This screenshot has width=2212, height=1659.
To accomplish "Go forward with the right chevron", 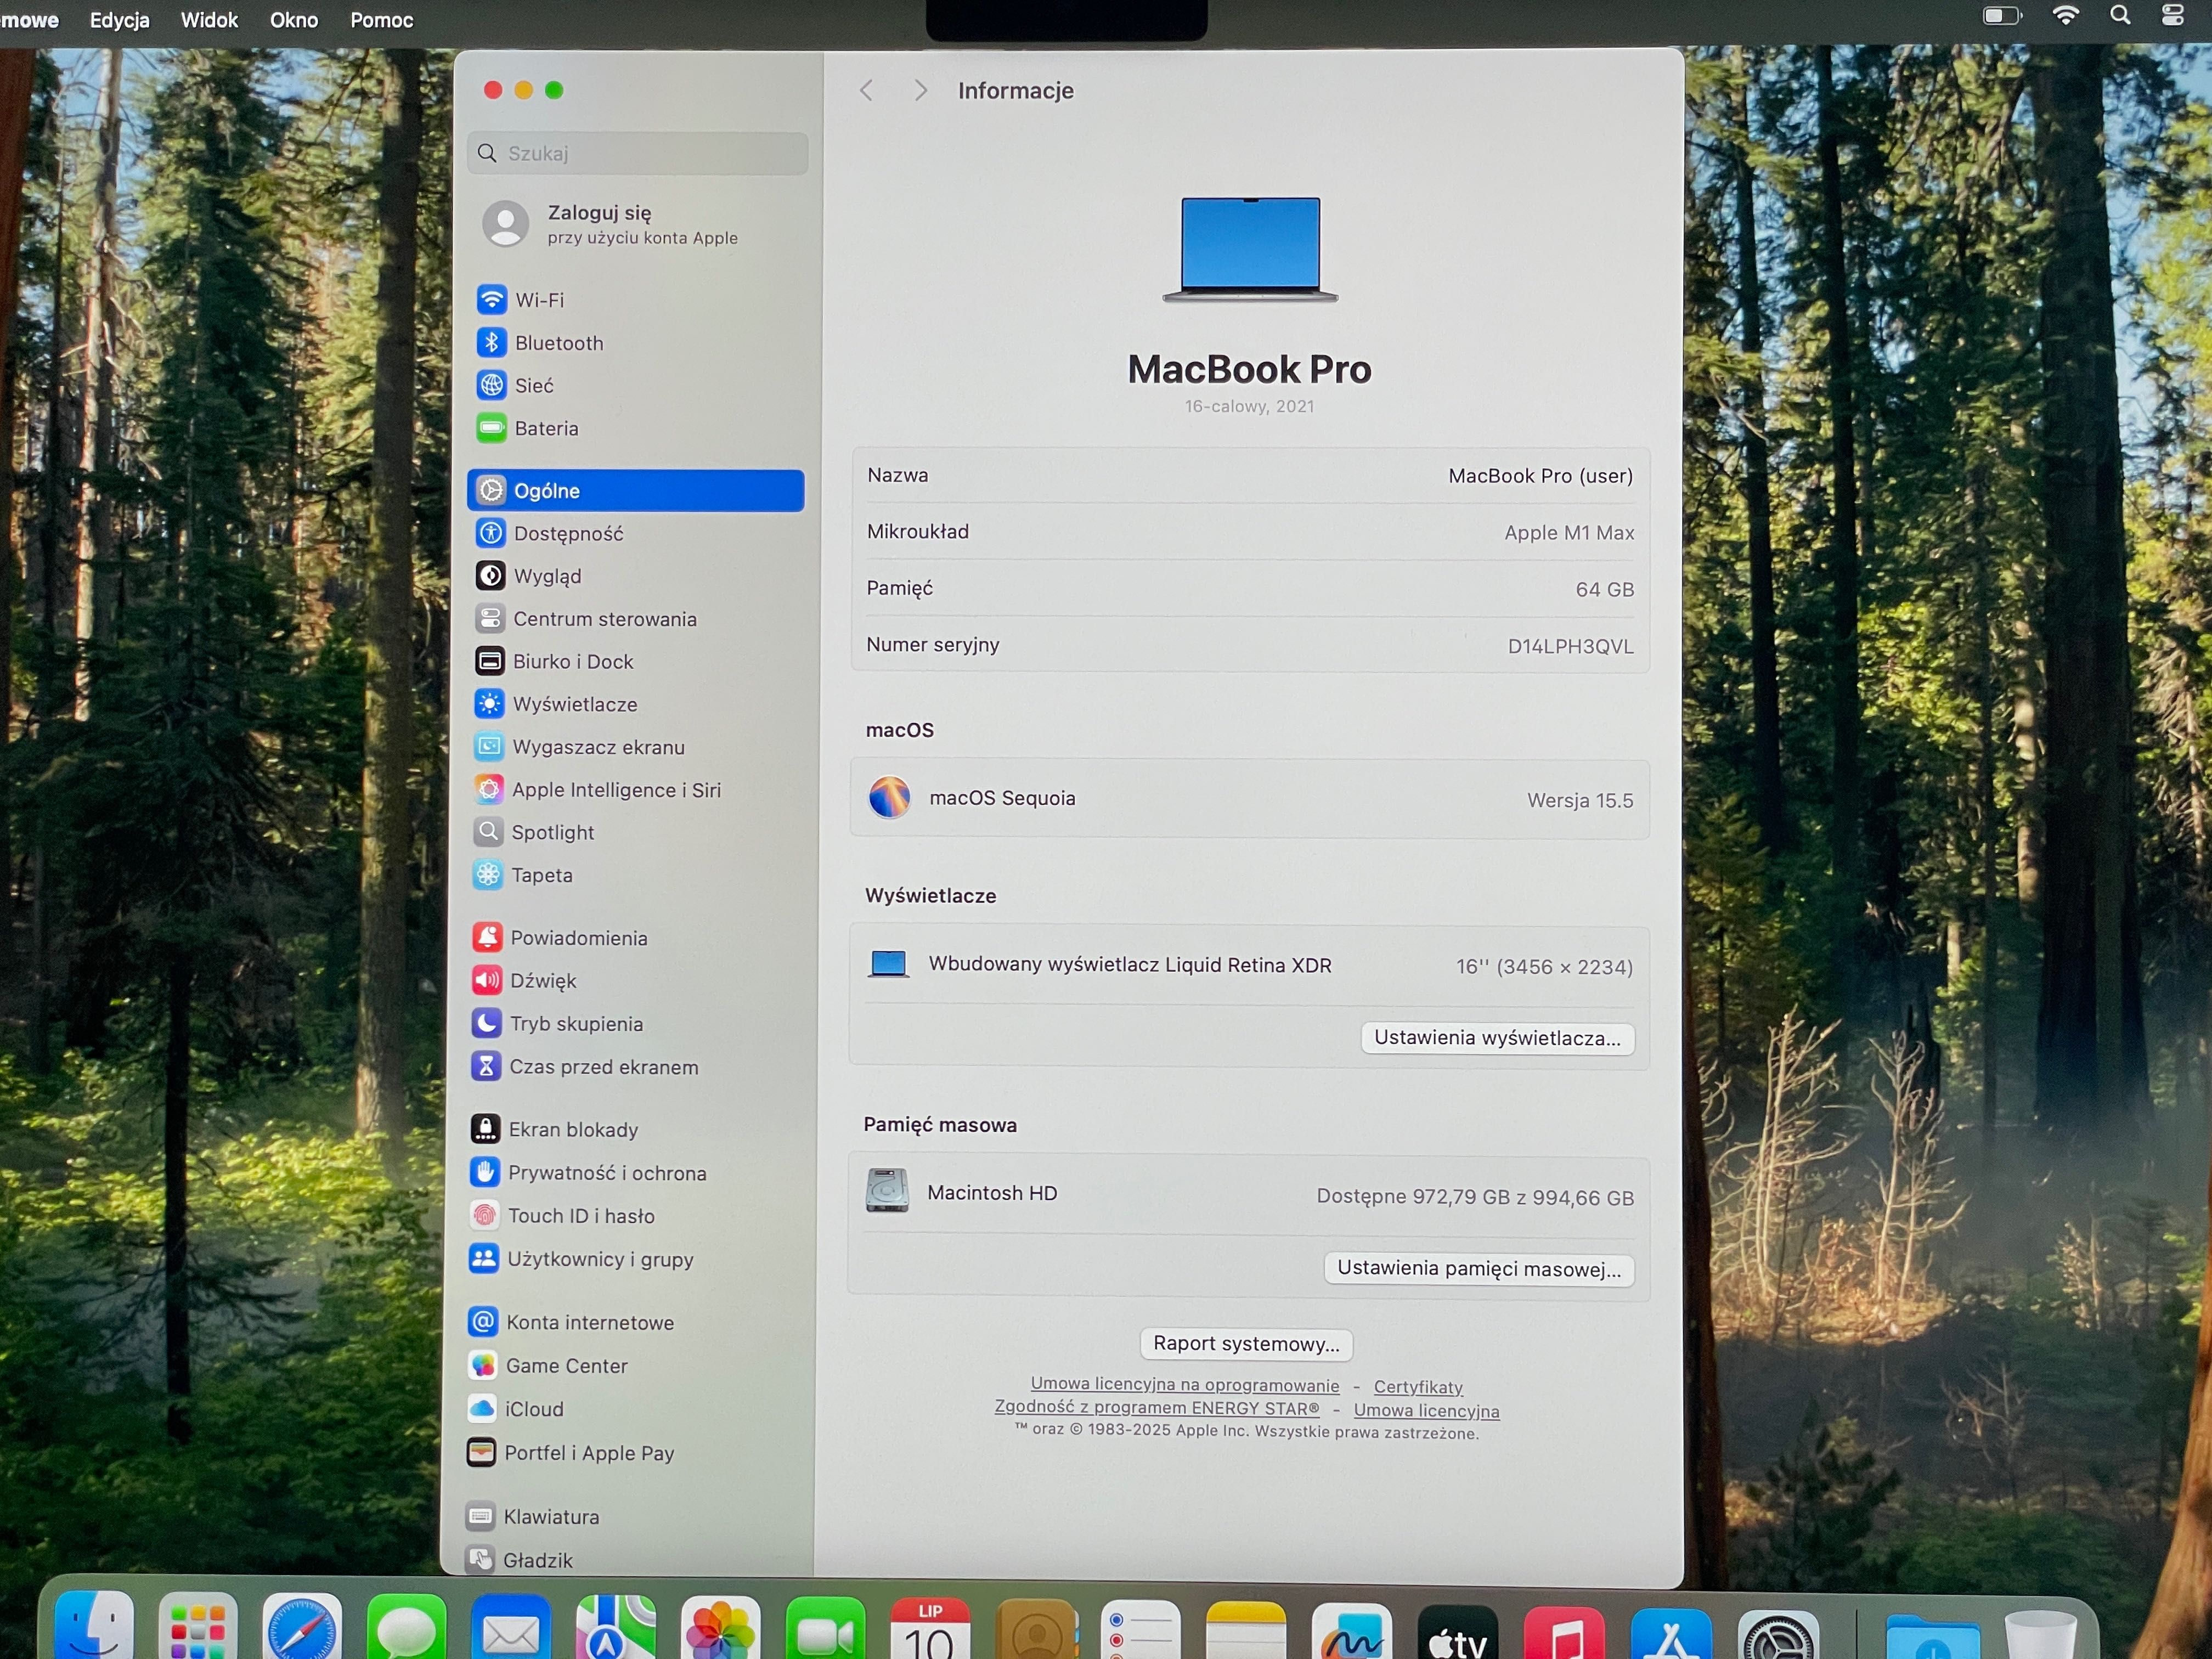I will (x=920, y=91).
